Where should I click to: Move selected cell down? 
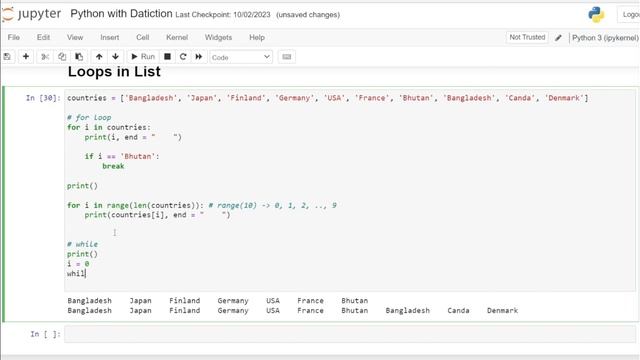coord(116,57)
